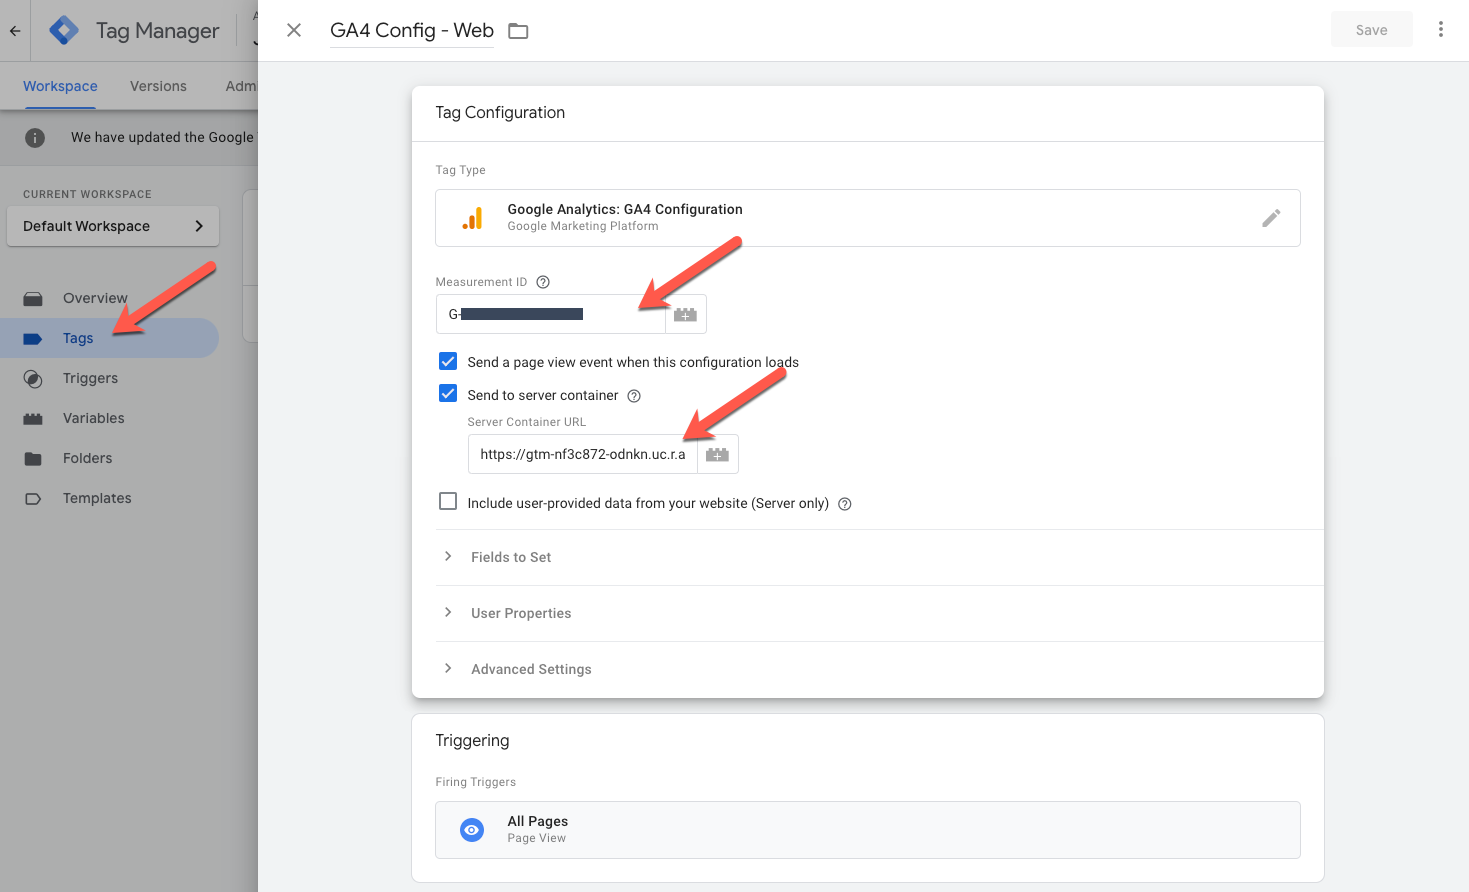
Task: Click the Google Analytics bar chart icon
Action: tap(473, 218)
